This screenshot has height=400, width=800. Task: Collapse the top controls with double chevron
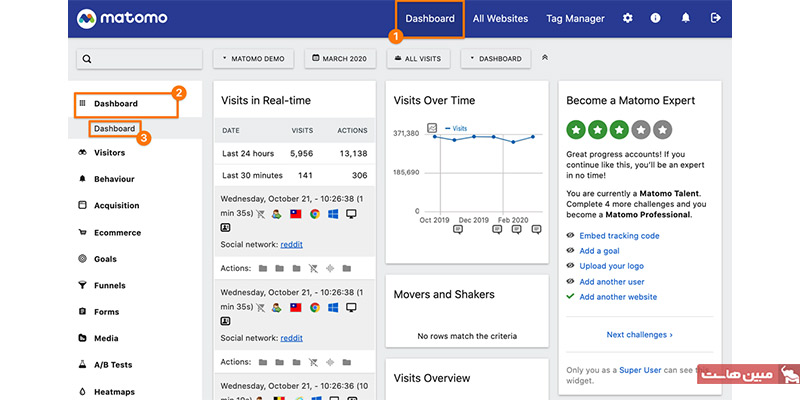click(x=545, y=58)
